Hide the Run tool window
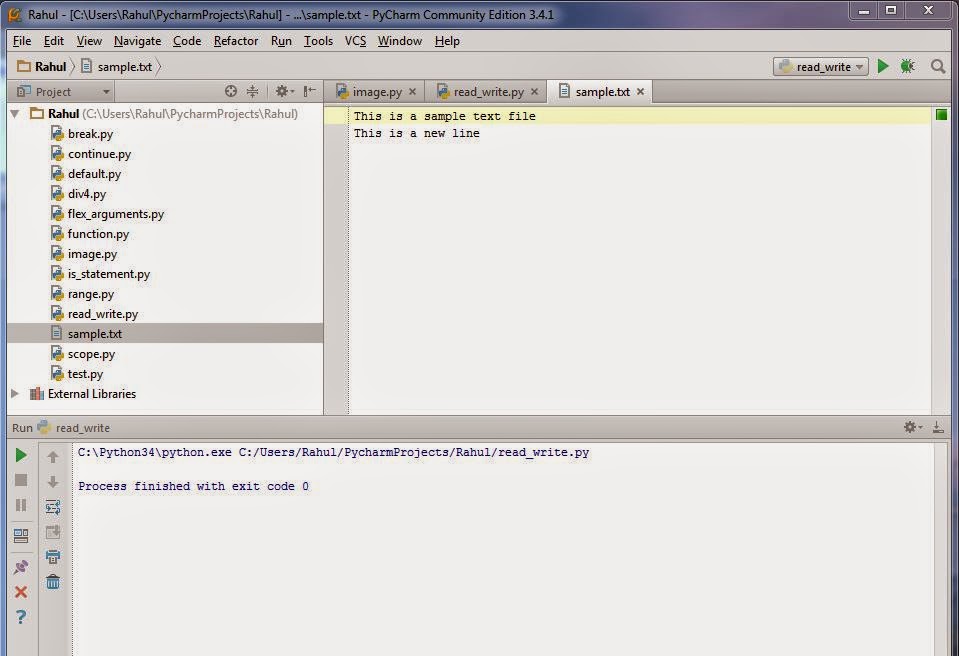 pos(938,427)
